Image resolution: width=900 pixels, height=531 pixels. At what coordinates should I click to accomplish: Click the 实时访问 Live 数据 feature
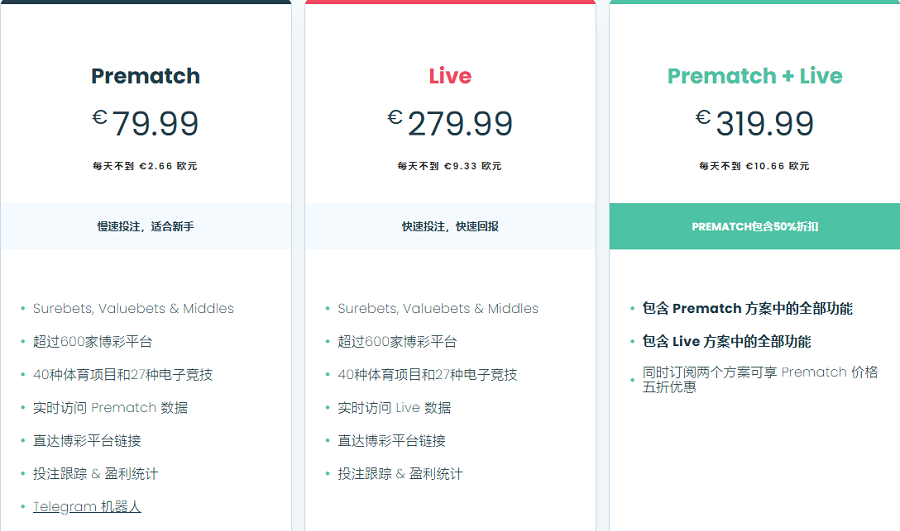(394, 408)
